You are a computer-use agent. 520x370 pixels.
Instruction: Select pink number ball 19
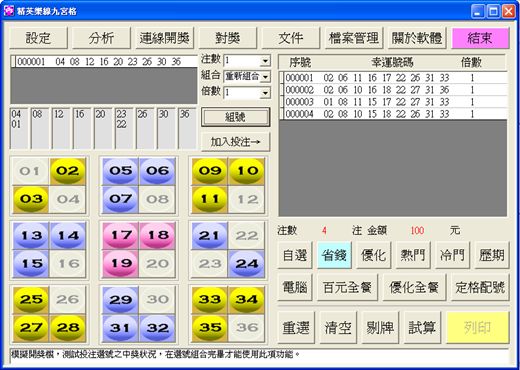coord(120,264)
